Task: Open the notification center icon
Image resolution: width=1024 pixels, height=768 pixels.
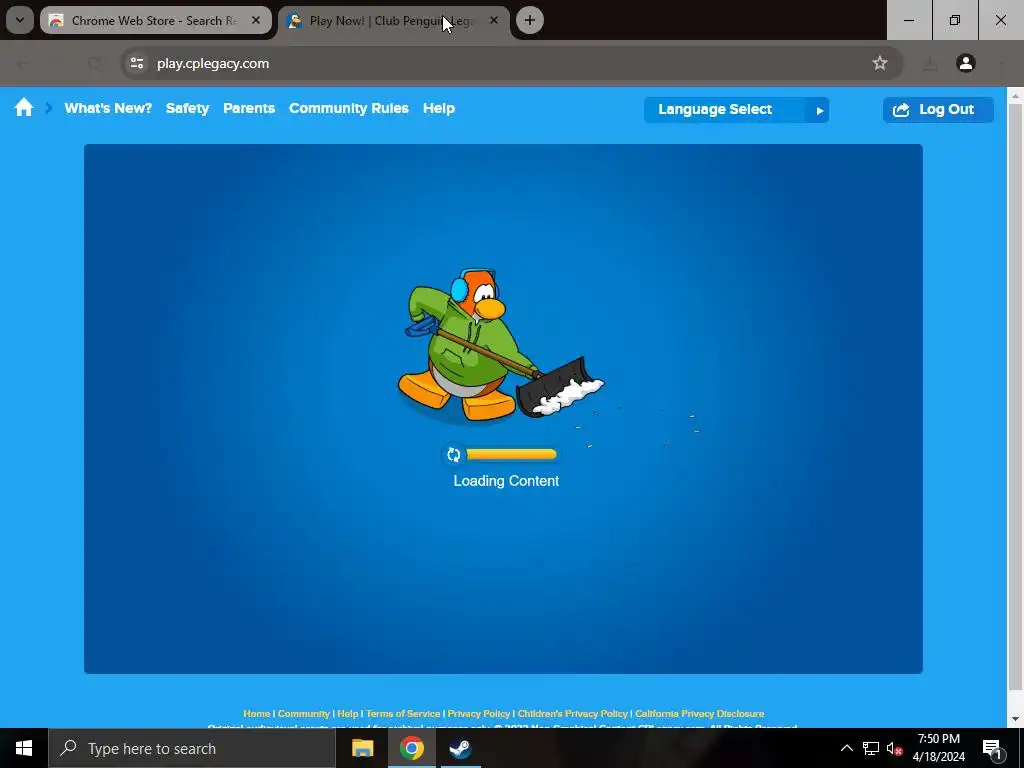Action: click(992, 748)
